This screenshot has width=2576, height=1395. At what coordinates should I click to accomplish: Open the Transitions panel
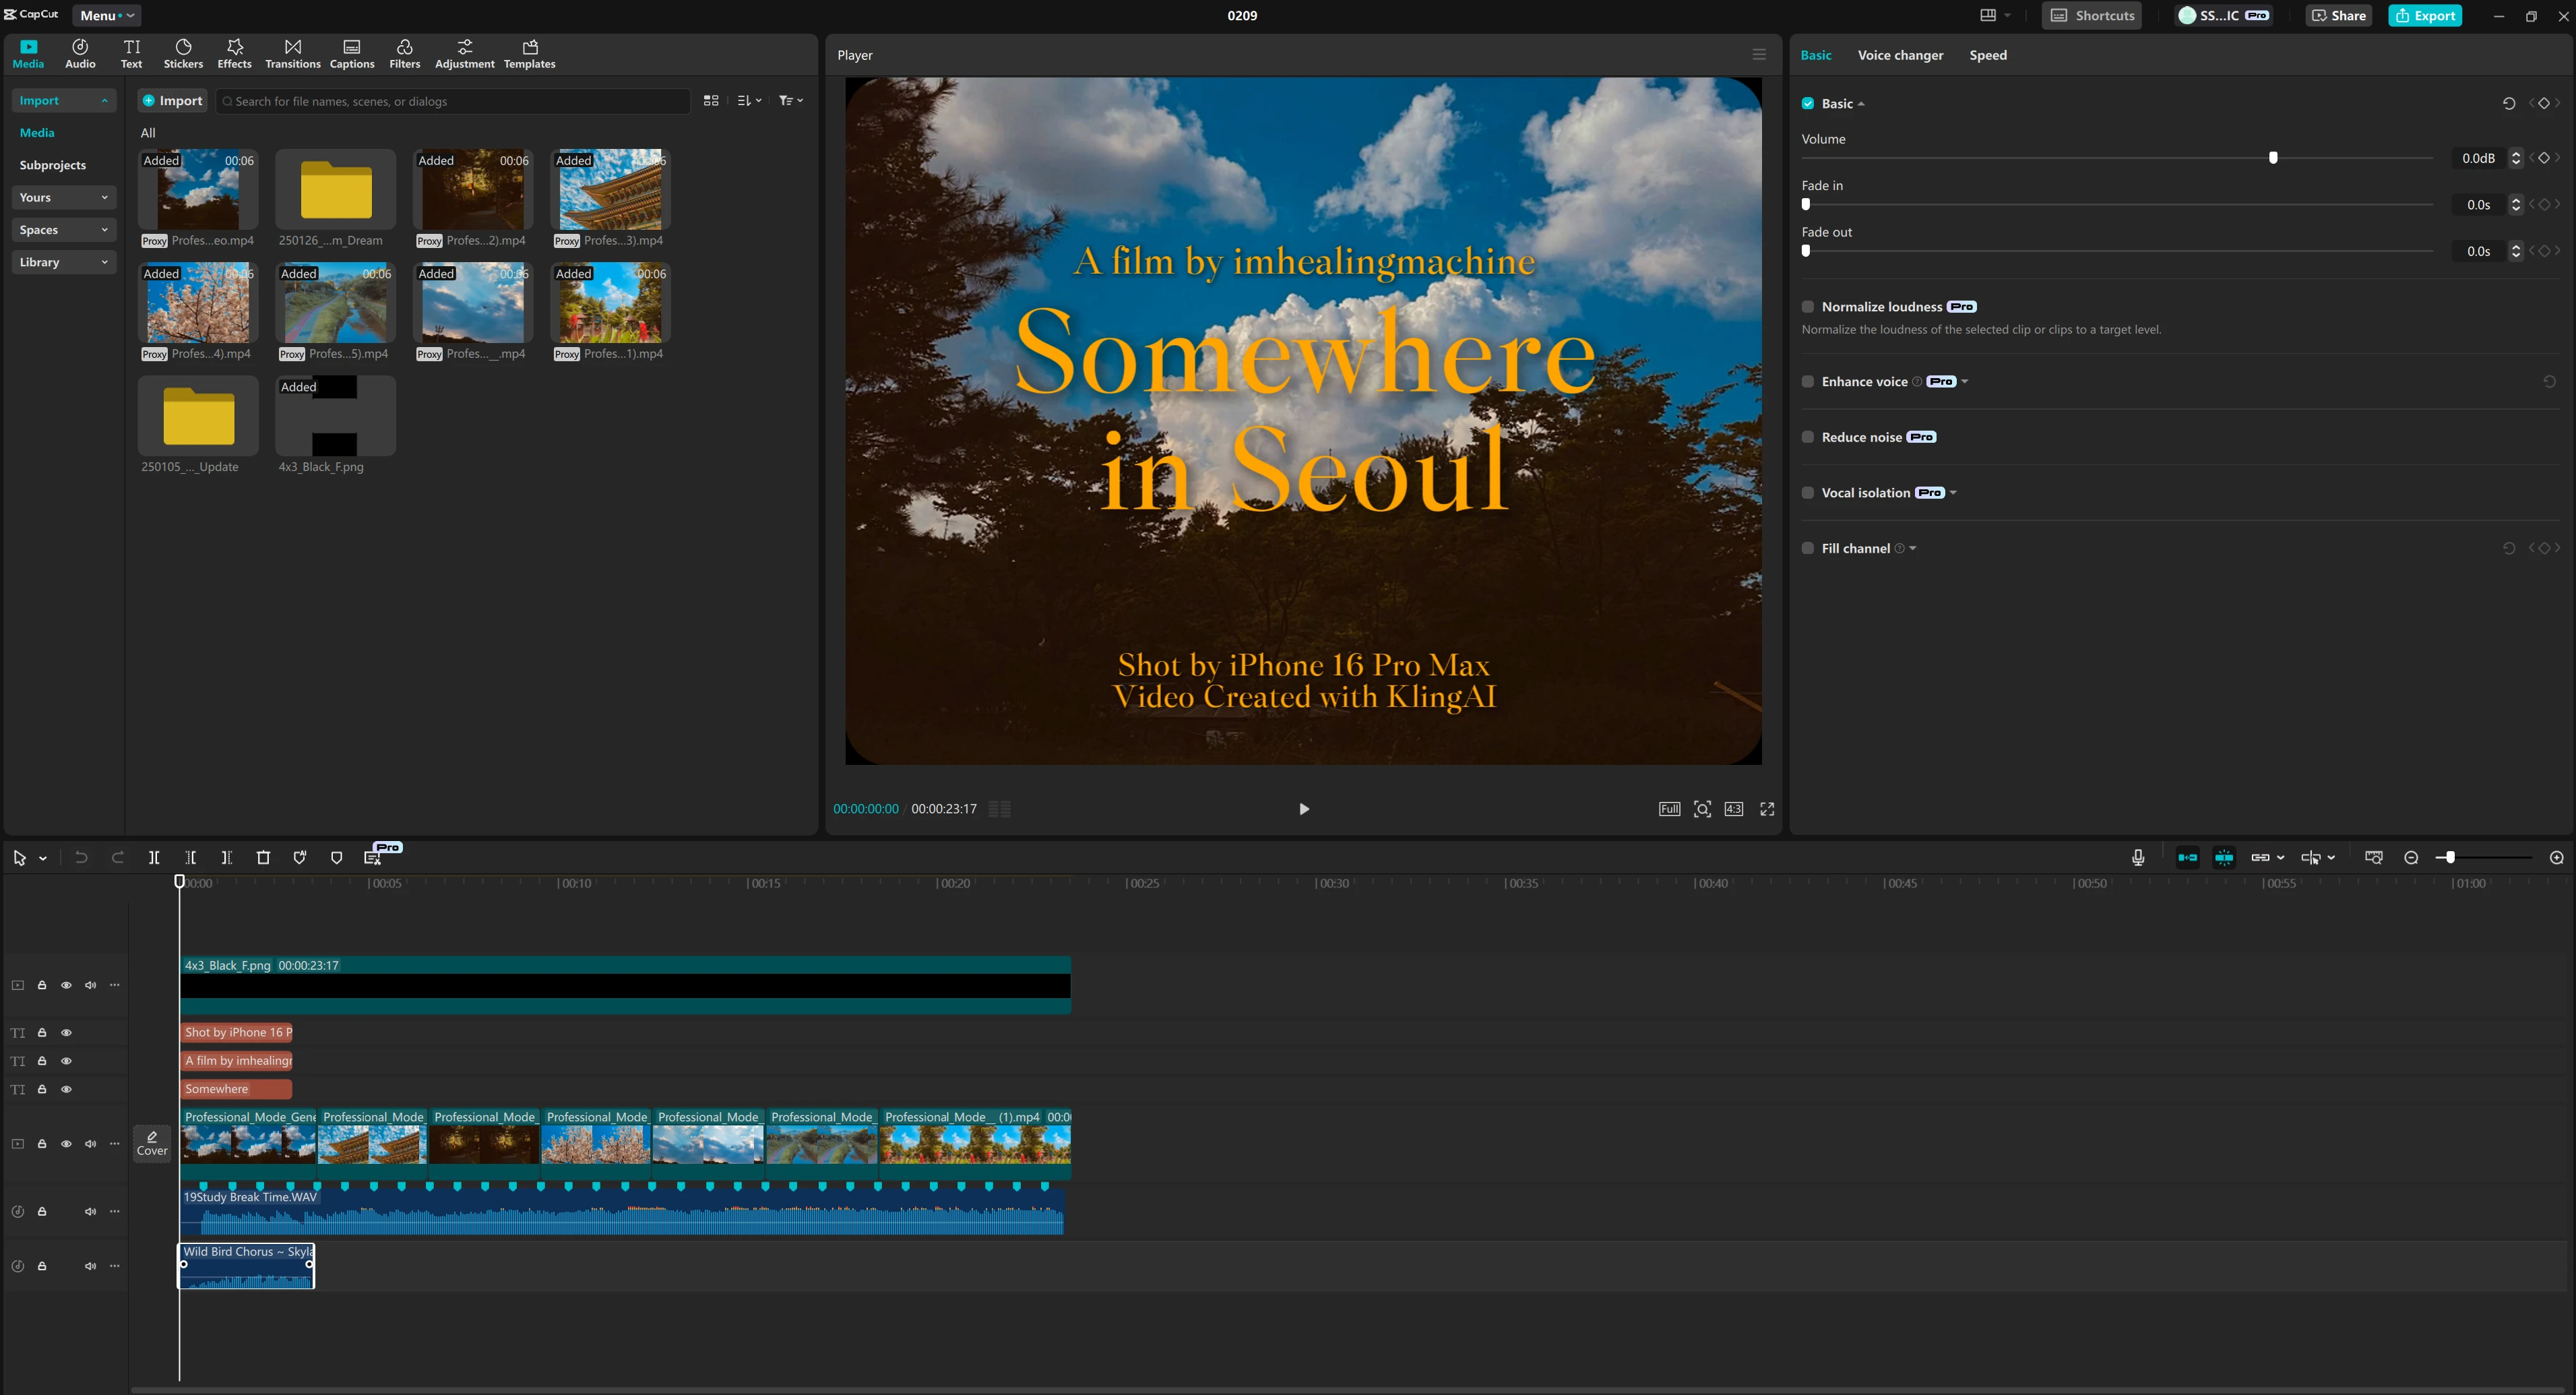tap(292, 54)
